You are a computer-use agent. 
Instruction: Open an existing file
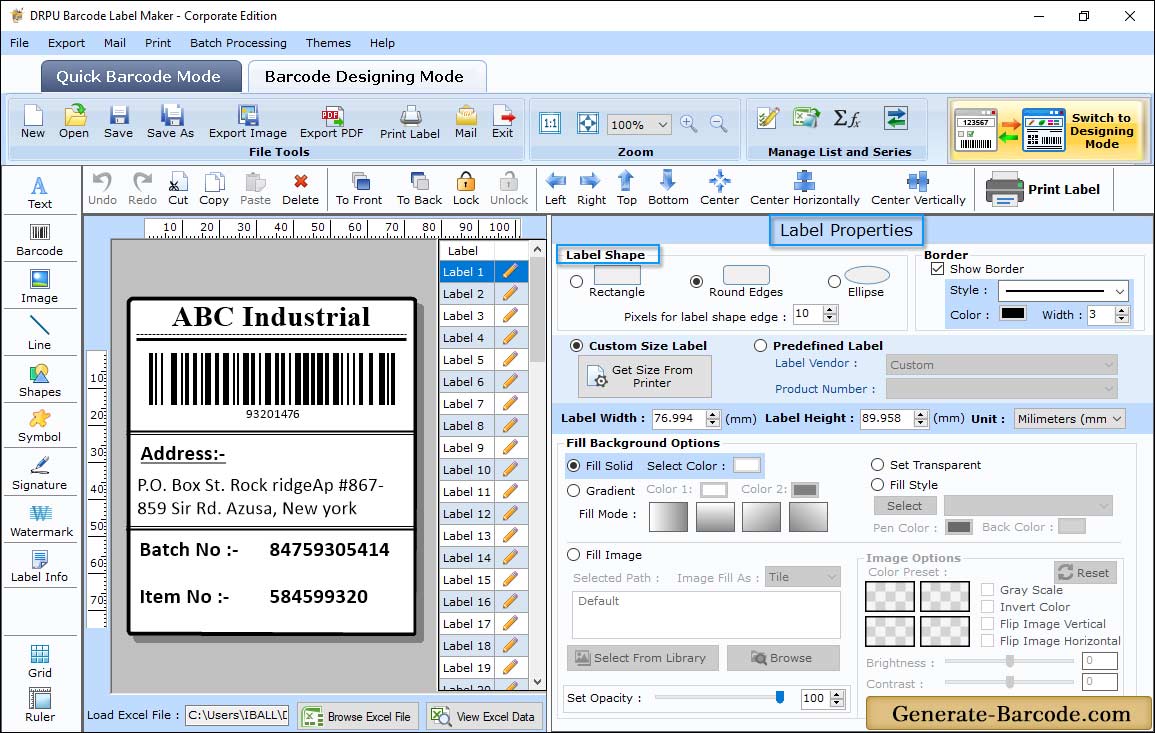[x=74, y=122]
